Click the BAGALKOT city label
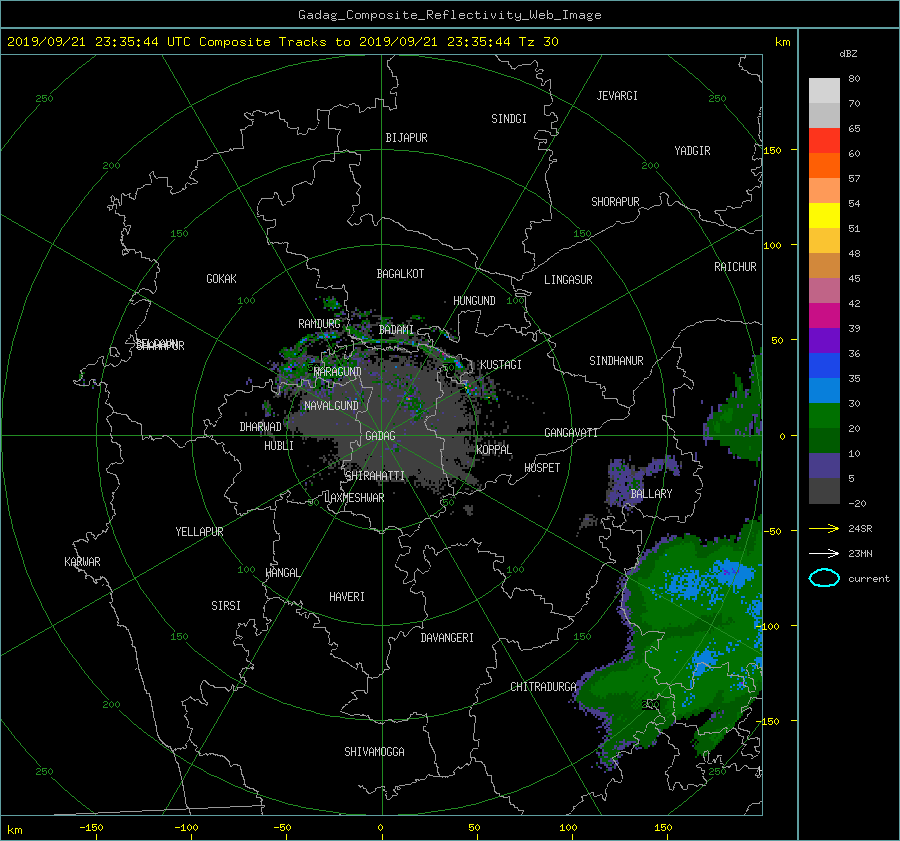 click(400, 274)
